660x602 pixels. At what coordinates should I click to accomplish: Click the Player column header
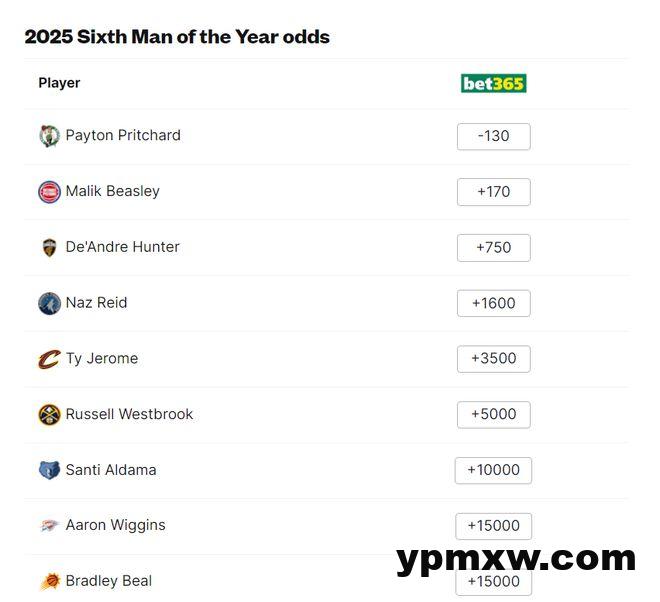[x=59, y=83]
